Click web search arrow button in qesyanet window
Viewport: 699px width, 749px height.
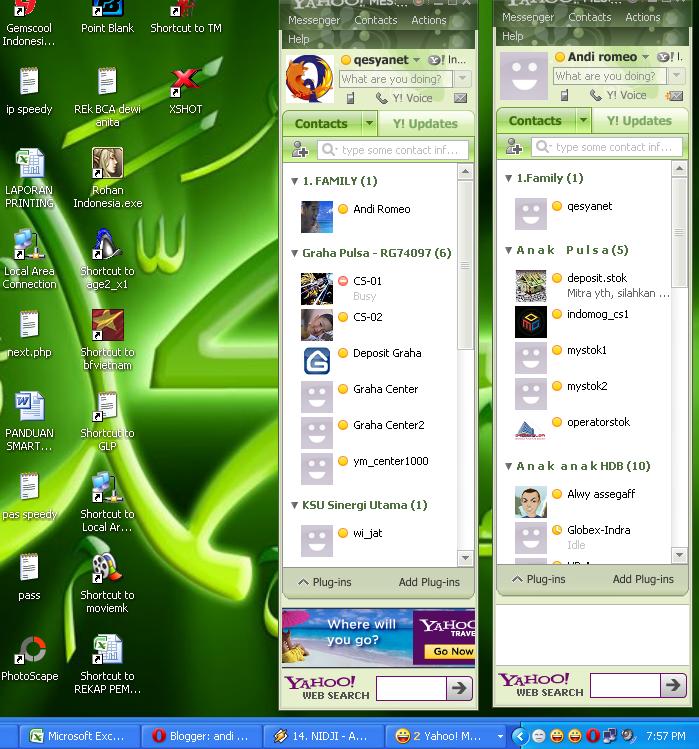pos(460,688)
